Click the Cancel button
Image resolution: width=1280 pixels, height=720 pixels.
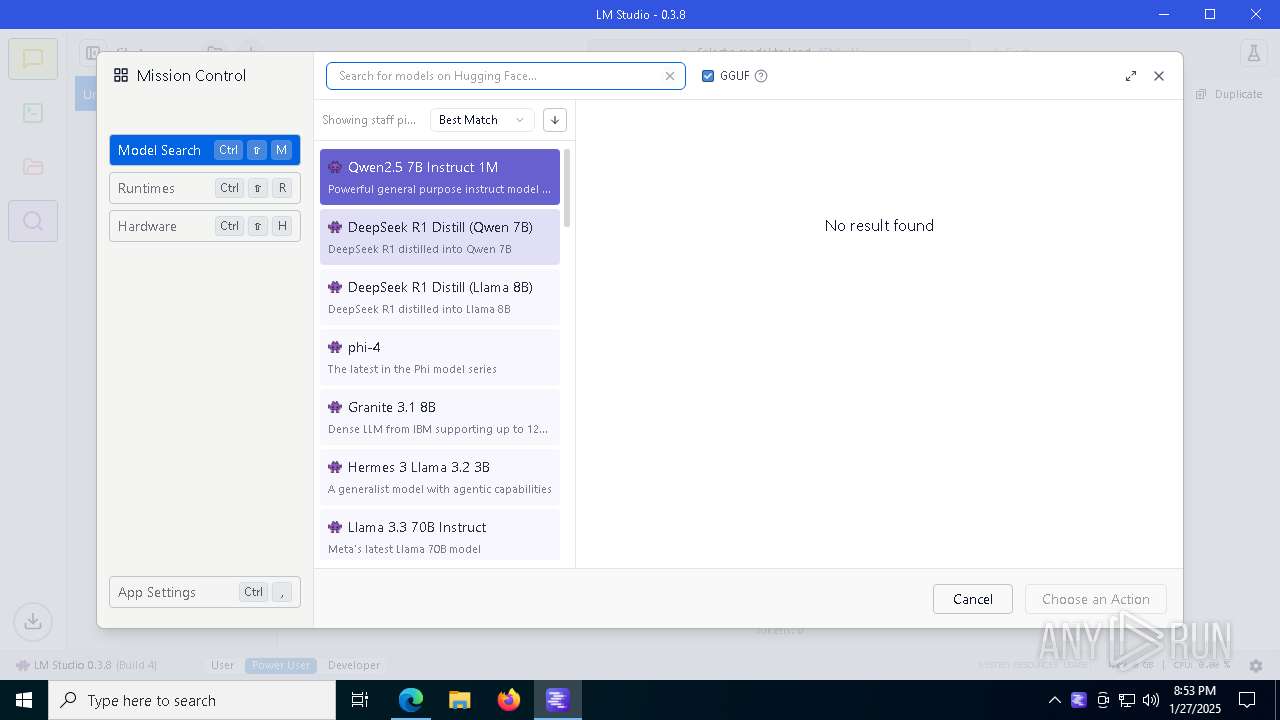(973, 599)
